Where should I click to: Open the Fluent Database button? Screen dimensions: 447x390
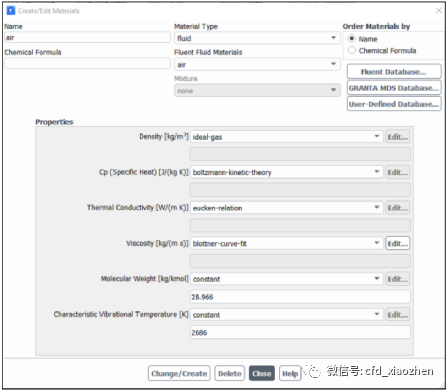(x=394, y=72)
